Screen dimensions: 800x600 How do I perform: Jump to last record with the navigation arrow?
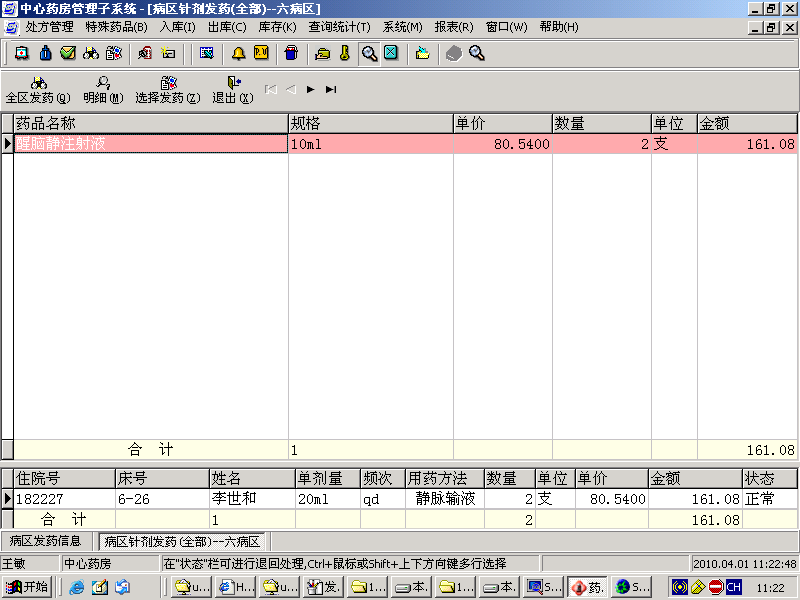pyautogui.click(x=331, y=90)
